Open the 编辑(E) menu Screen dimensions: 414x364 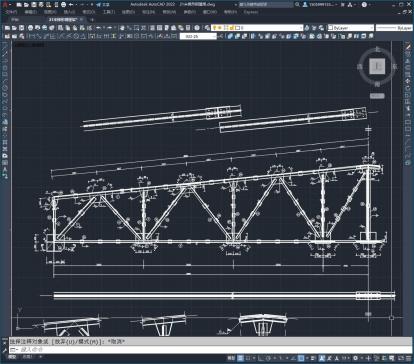tap(31, 12)
